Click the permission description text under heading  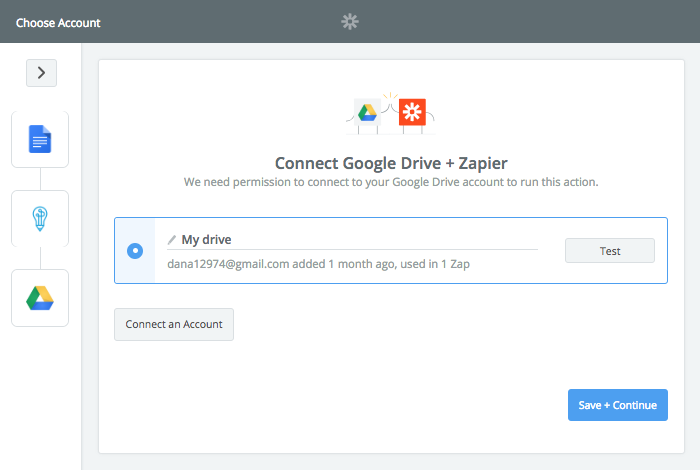(391, 182)
